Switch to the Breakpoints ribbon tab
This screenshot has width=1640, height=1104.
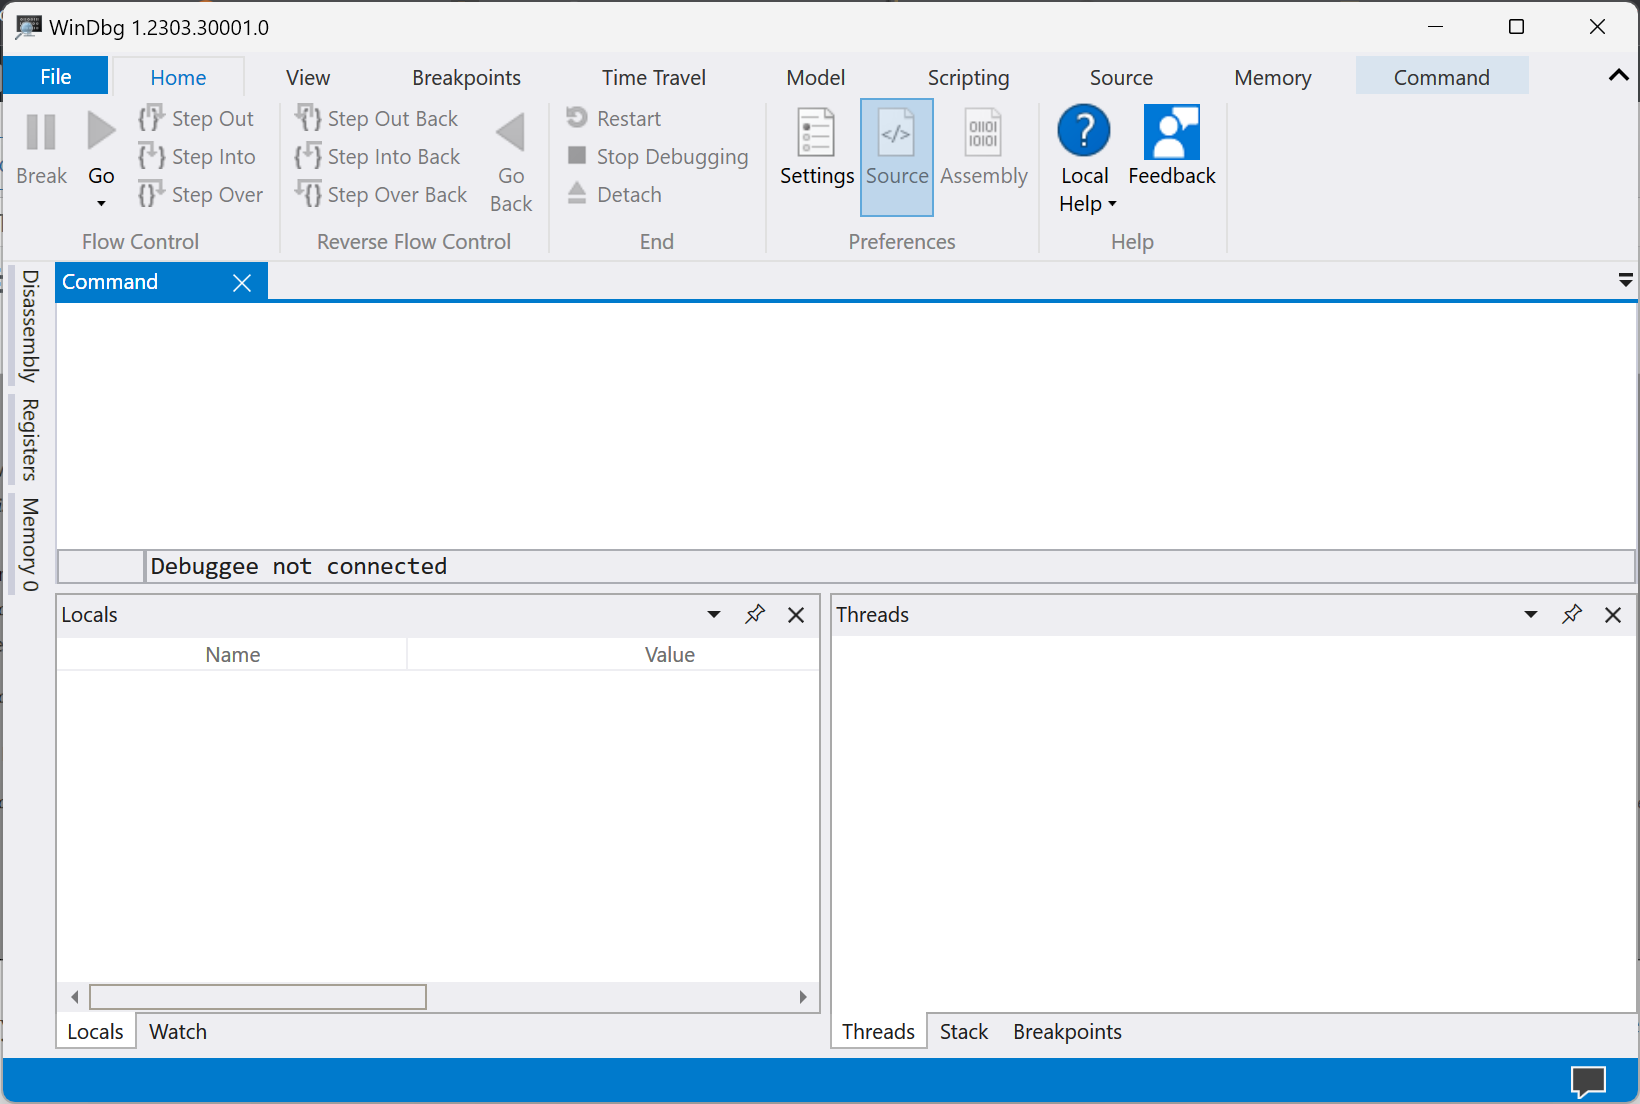pyautogui.click(x=466, y=77)
